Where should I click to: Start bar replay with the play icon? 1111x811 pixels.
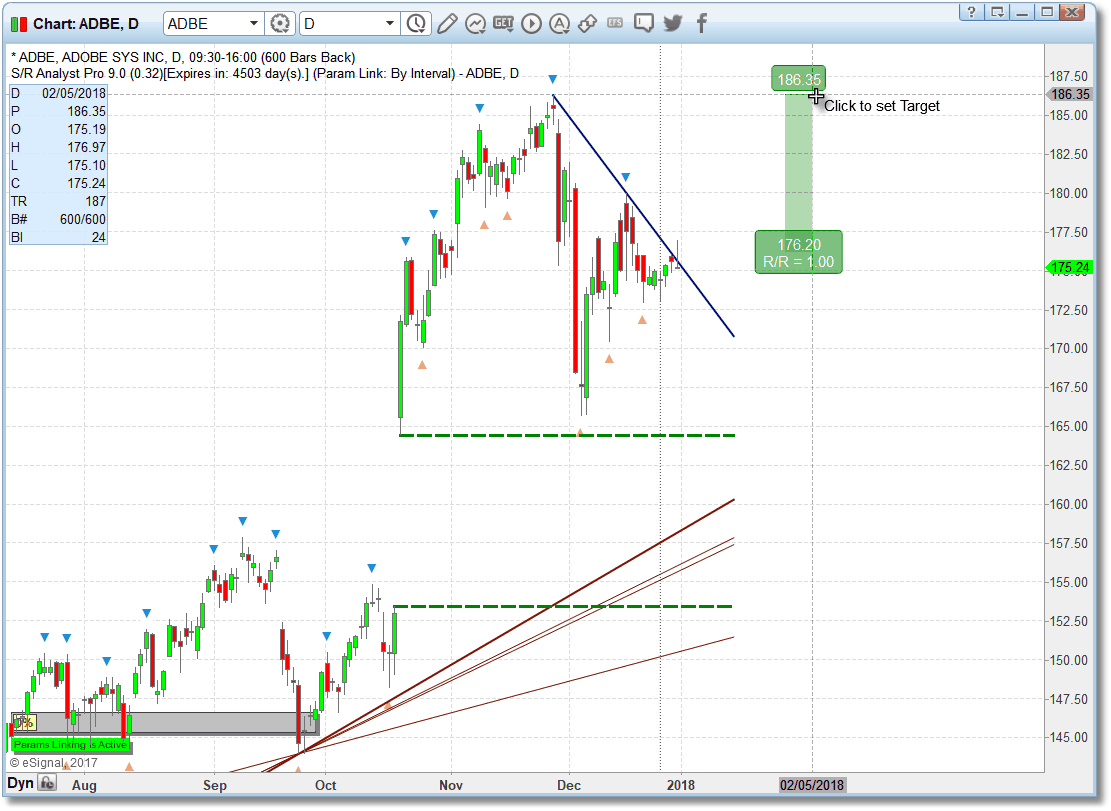[x=531, y=23]
